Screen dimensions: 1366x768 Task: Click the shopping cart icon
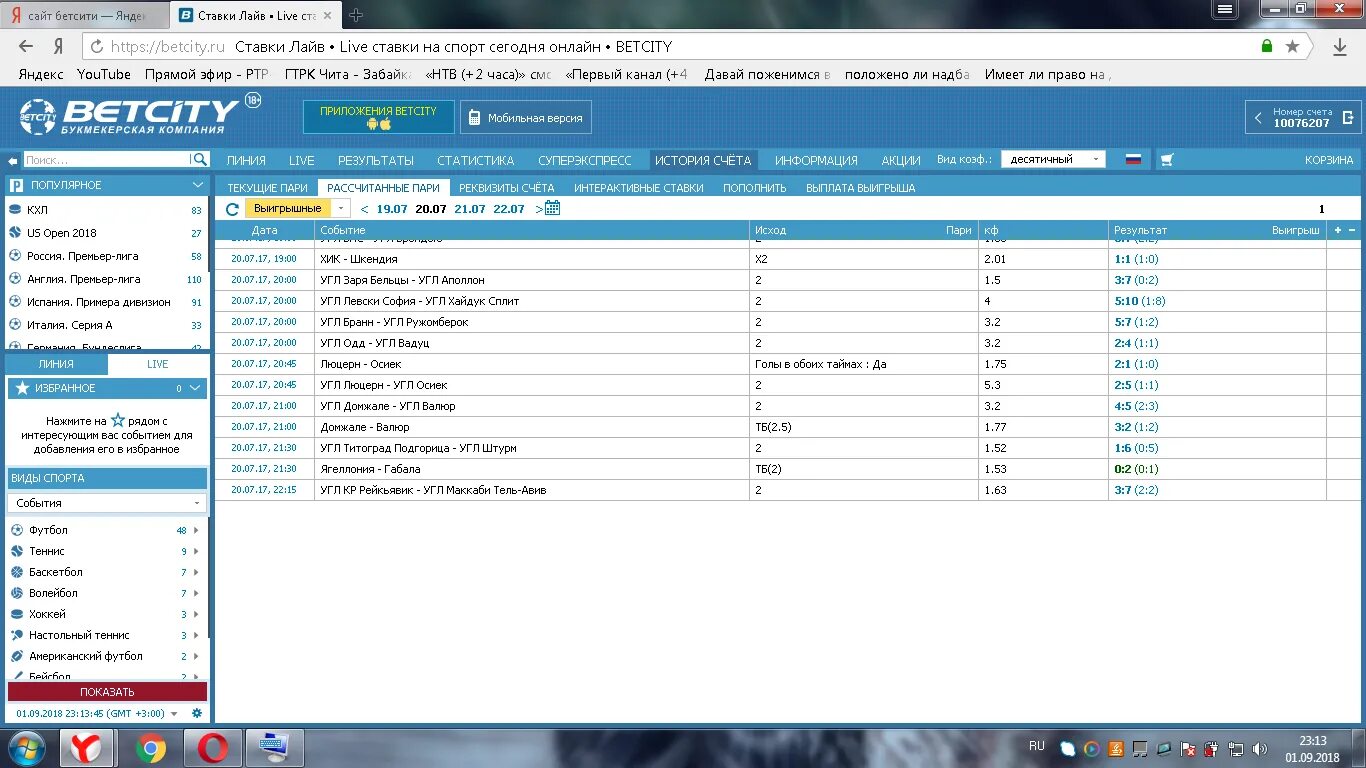coord(1166,160)
